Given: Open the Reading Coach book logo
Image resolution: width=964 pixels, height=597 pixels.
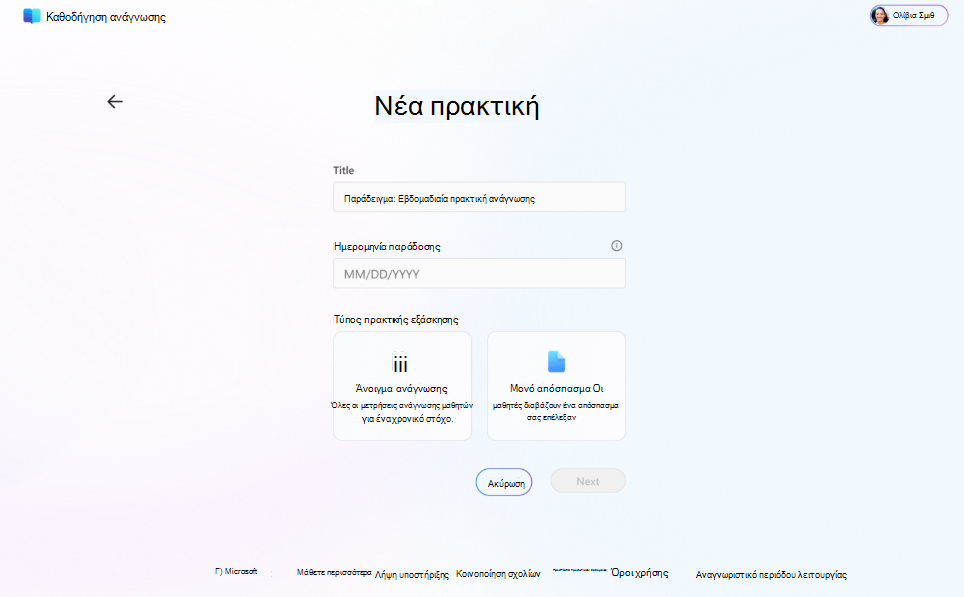Looking at the screenshot, I should point(31,17).
